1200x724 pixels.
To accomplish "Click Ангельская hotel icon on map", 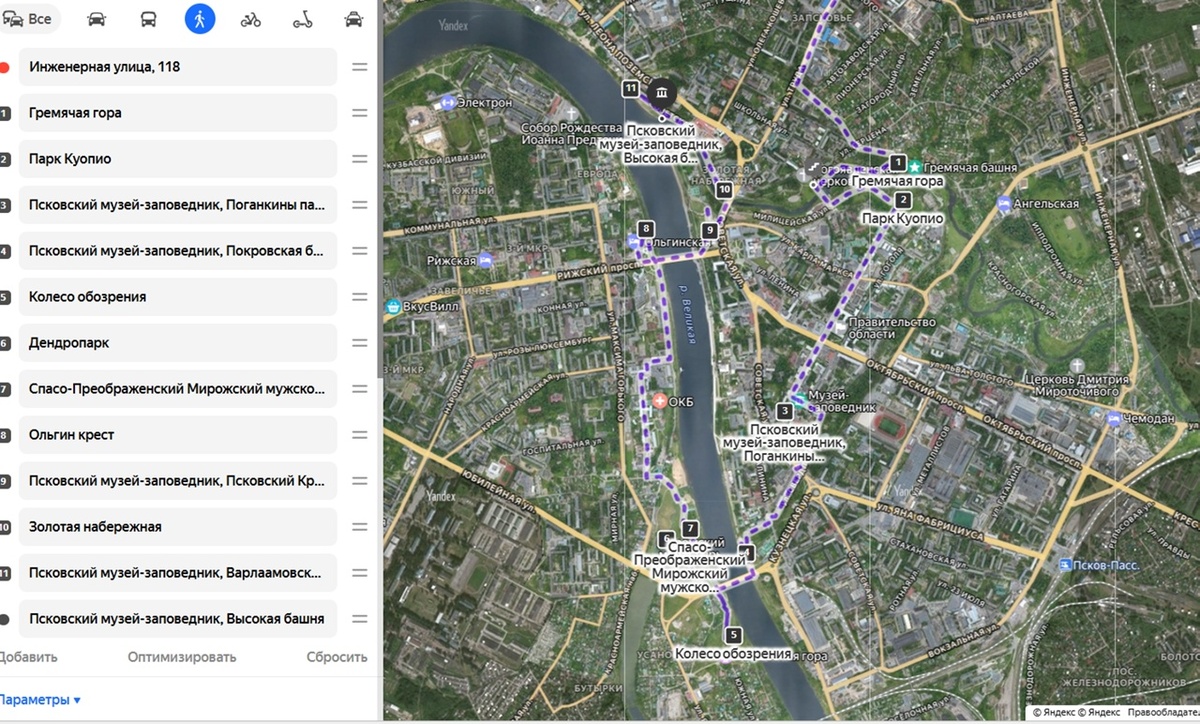I will coord(1003,204).
